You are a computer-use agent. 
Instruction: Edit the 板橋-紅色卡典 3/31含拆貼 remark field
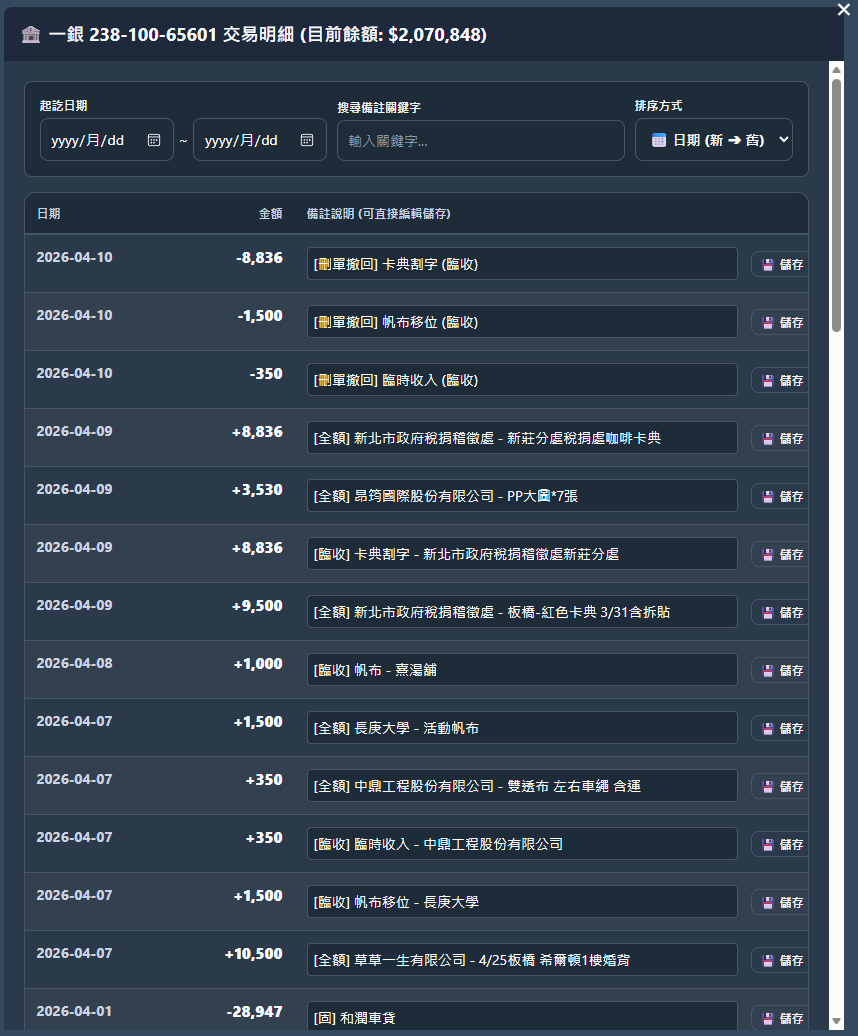point(521,612)
